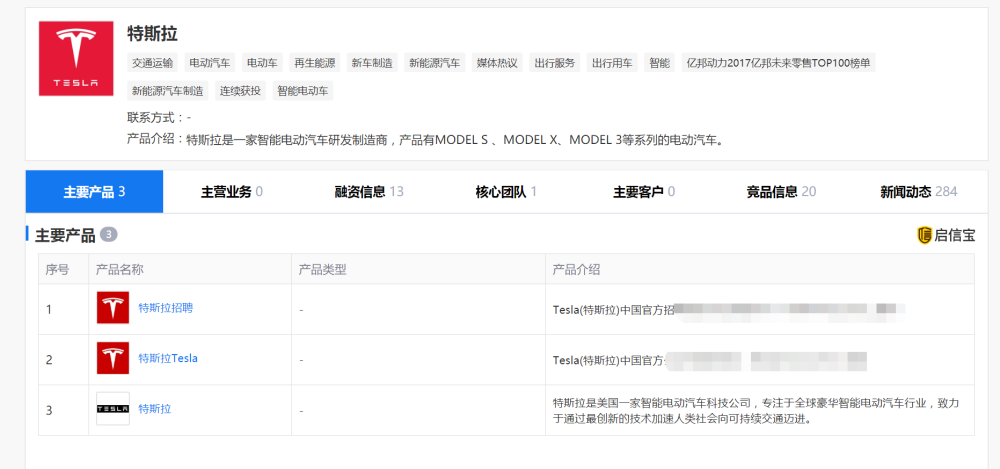Open the 特斯拉Tesla product link
Screen dimensions: 1000x469
coord(168,358)
